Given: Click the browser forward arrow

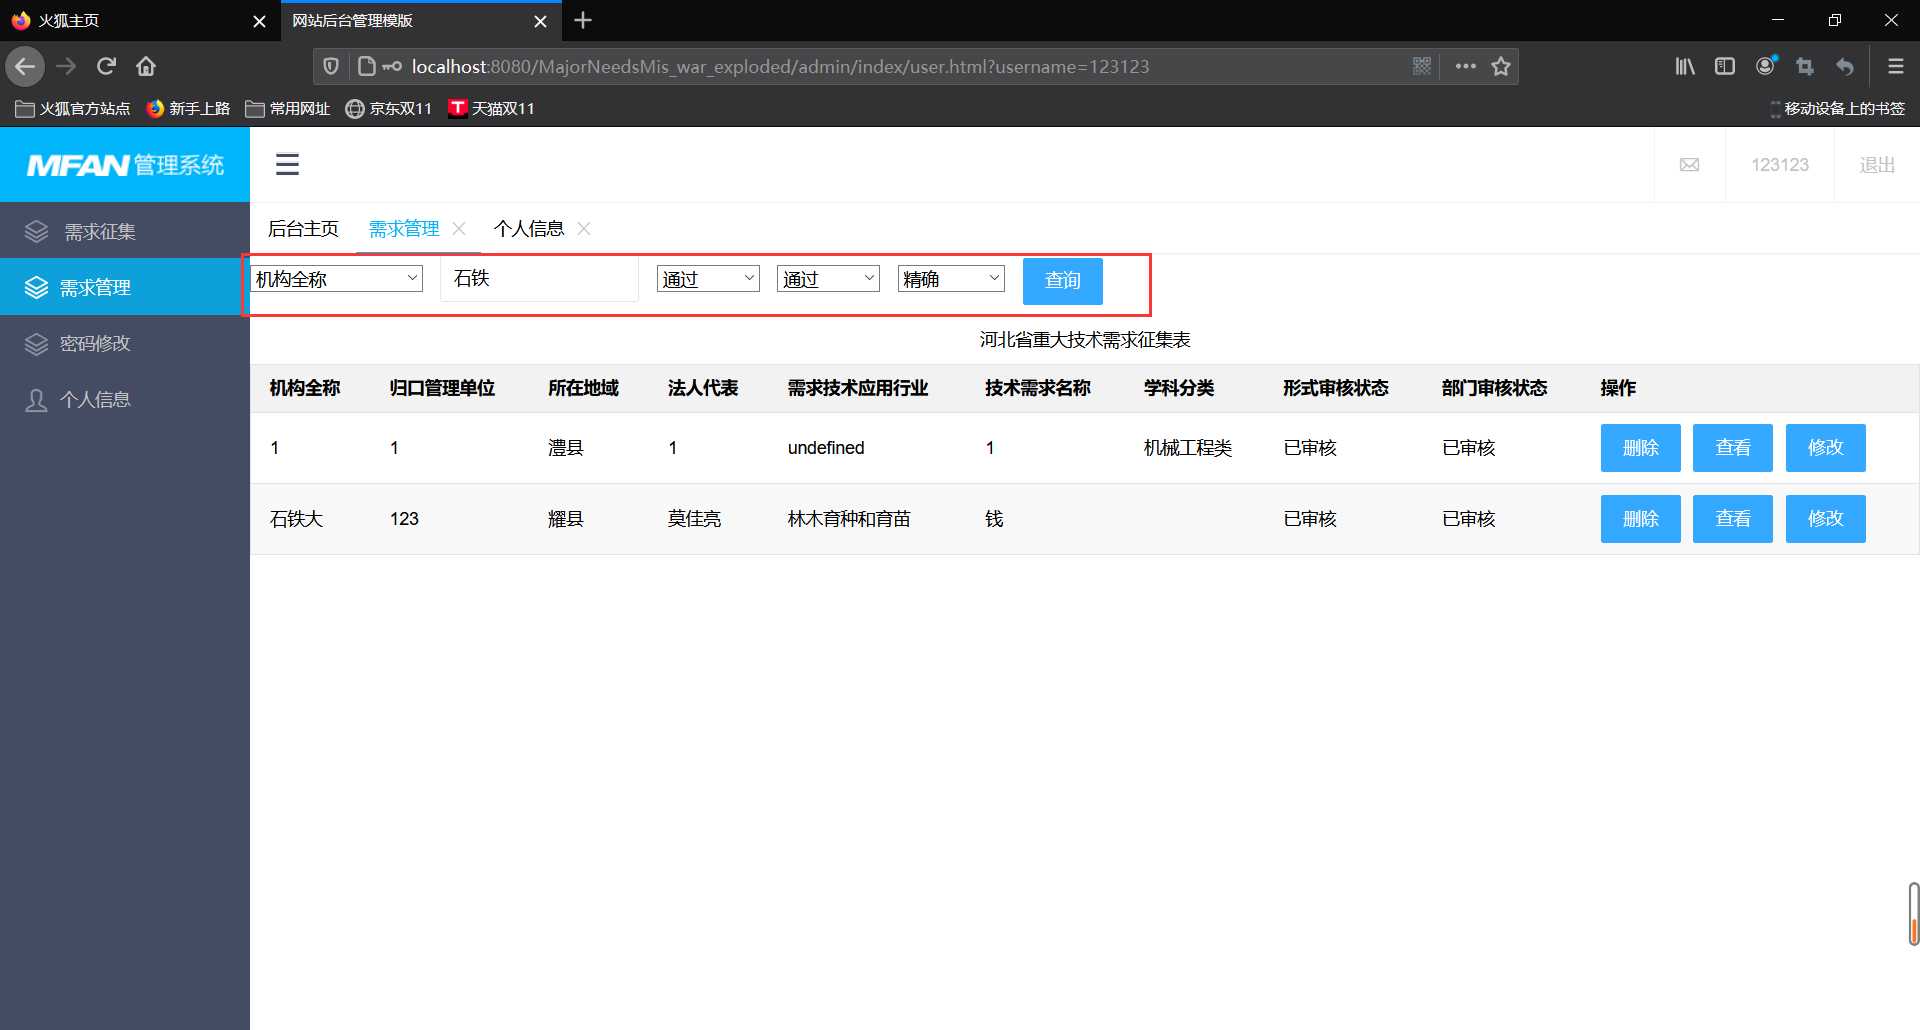Looking at the screenshot, I should [x=66, y=67].
